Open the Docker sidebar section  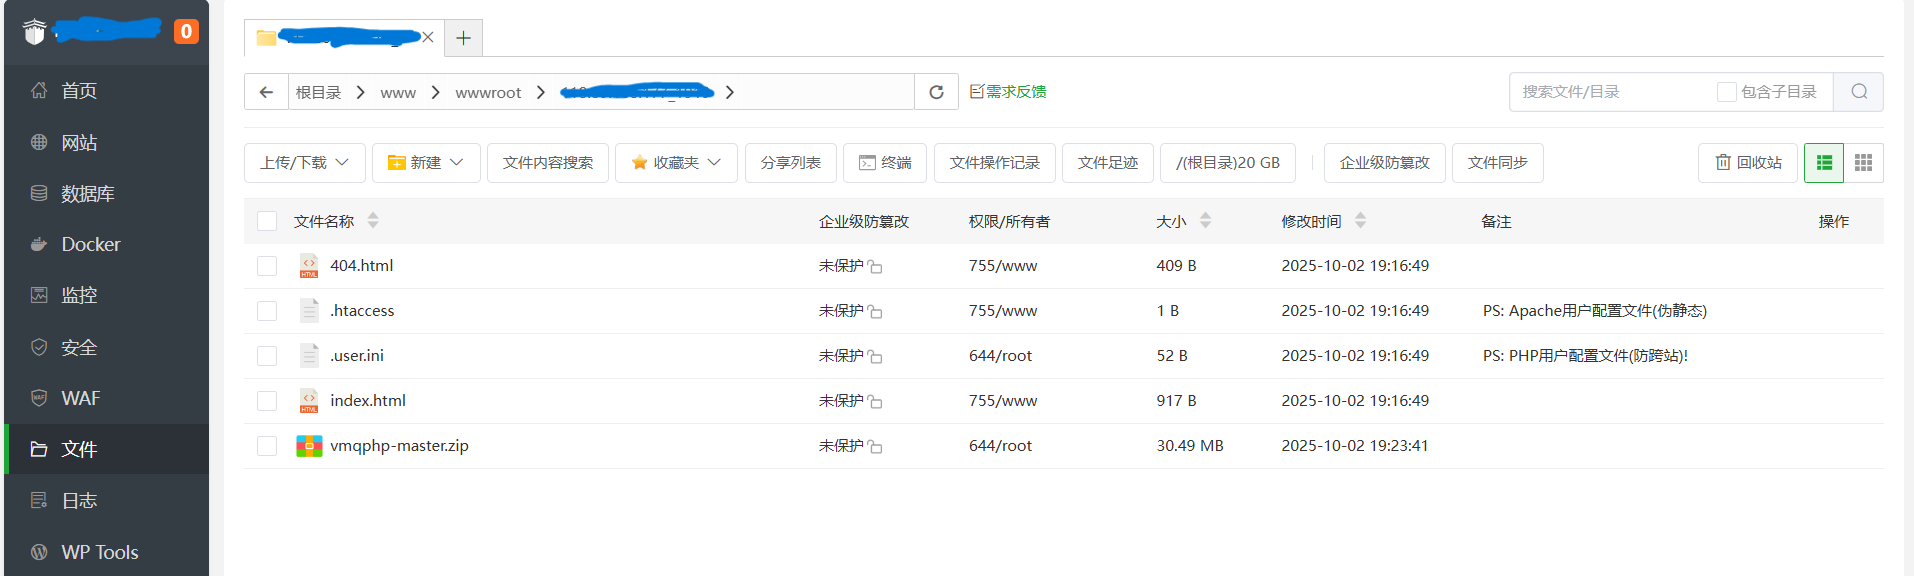[x=90, y=244]
